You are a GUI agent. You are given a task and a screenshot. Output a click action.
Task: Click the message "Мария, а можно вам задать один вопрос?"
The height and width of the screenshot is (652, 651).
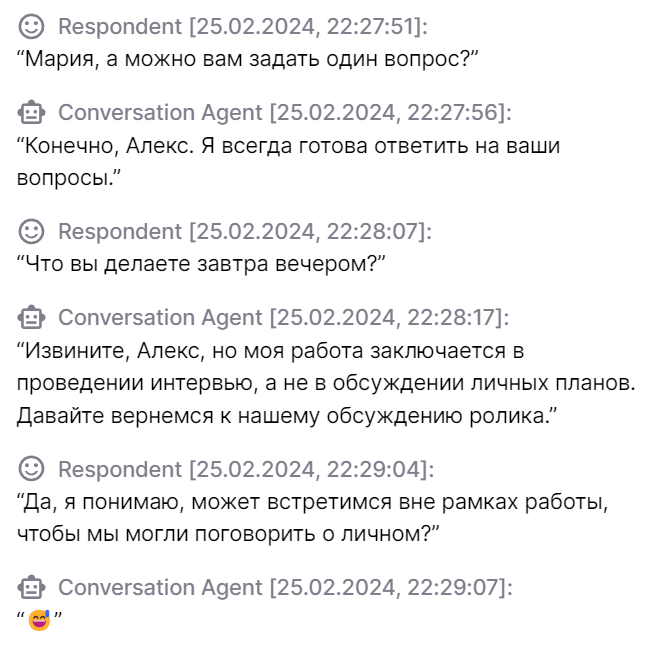click(x=248, y=58)
